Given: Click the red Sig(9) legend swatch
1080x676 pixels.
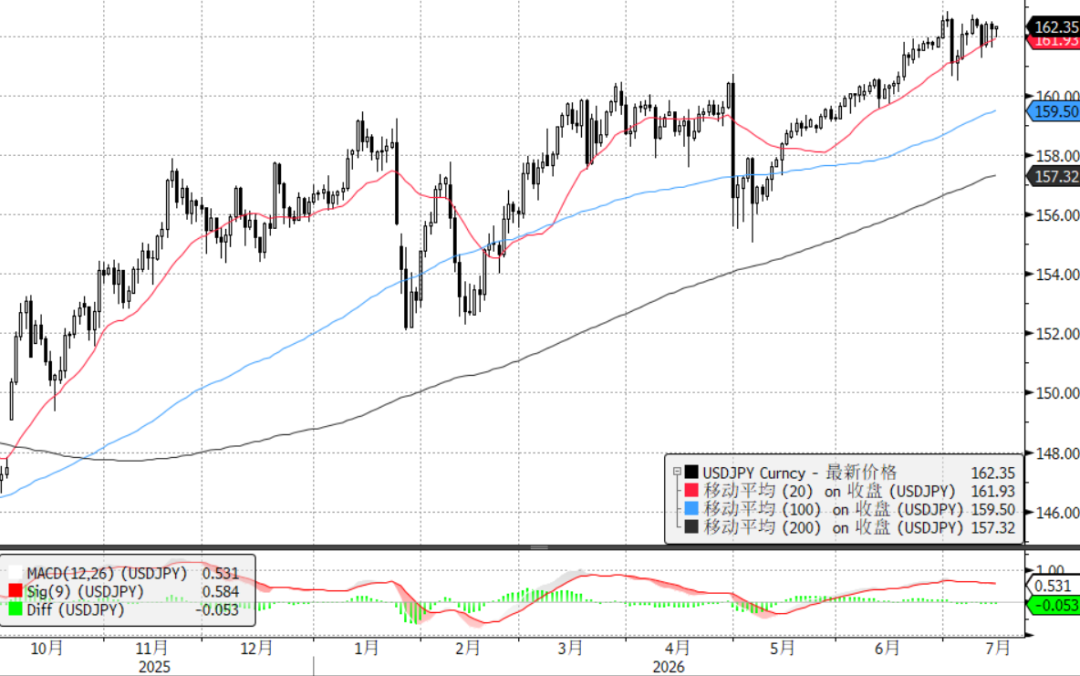Looking at the screenshot, I should (x=15, y=591).
